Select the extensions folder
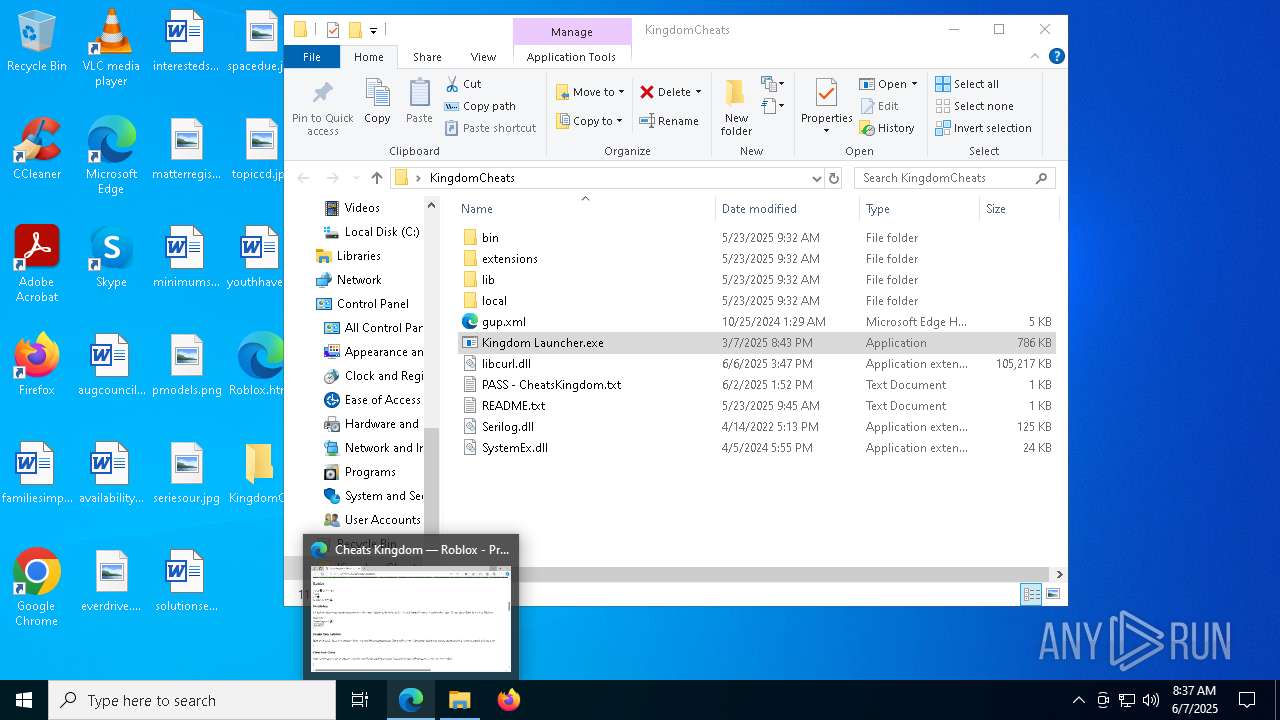1280x720 pixels. click(757, 259)
